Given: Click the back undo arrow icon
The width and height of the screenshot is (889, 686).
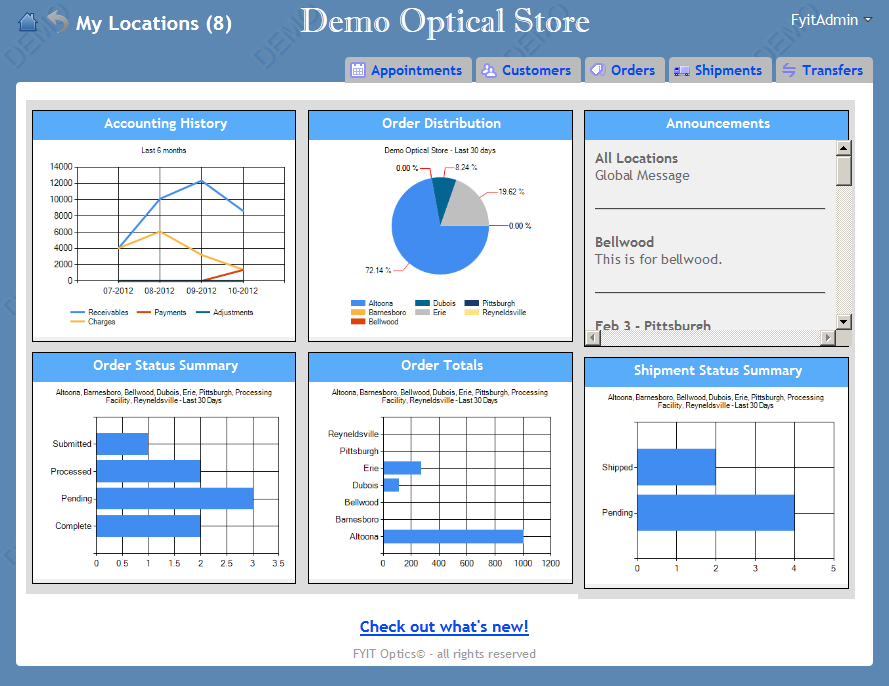Looking at the screenshot, I should 57,22.
